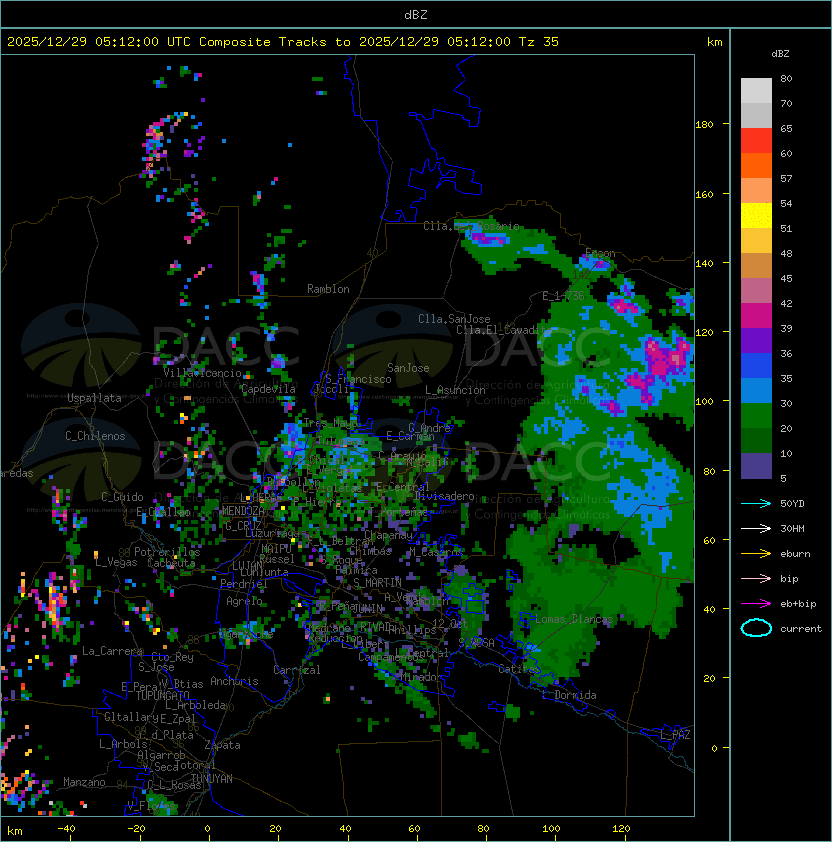Click the 'Uspallata' place label on the map
Viewport: 832px width, 842px height.
click(x=94, y=398)
